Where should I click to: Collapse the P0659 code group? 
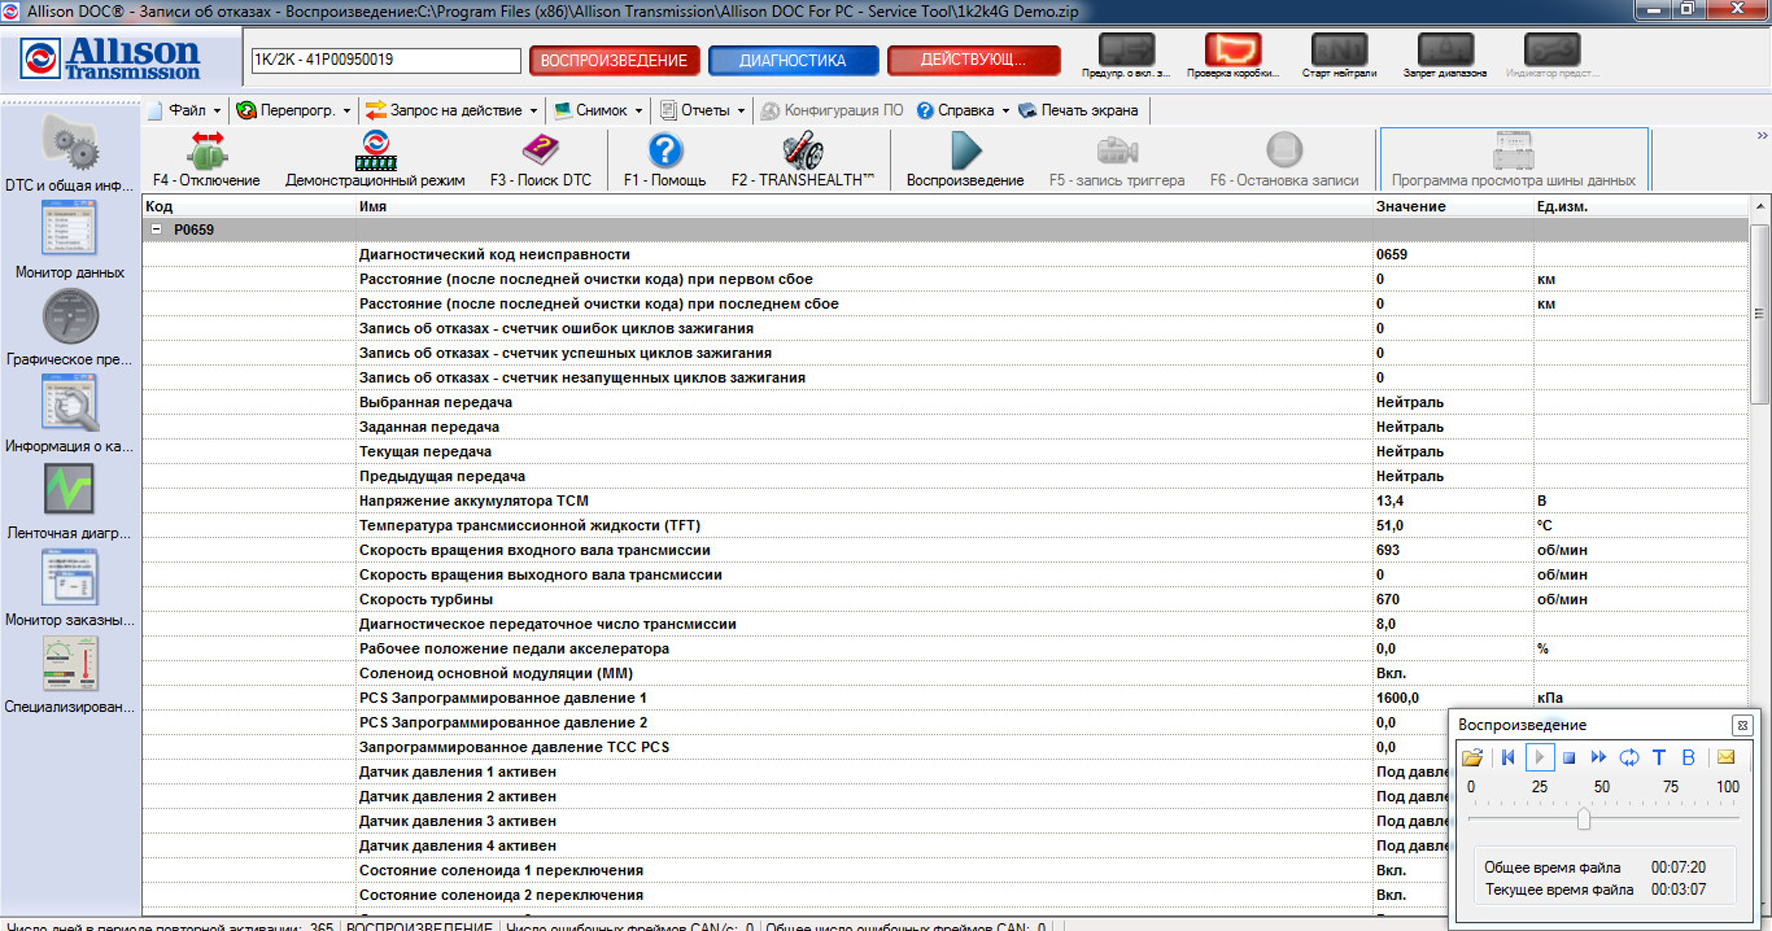(x=157, y=230)
